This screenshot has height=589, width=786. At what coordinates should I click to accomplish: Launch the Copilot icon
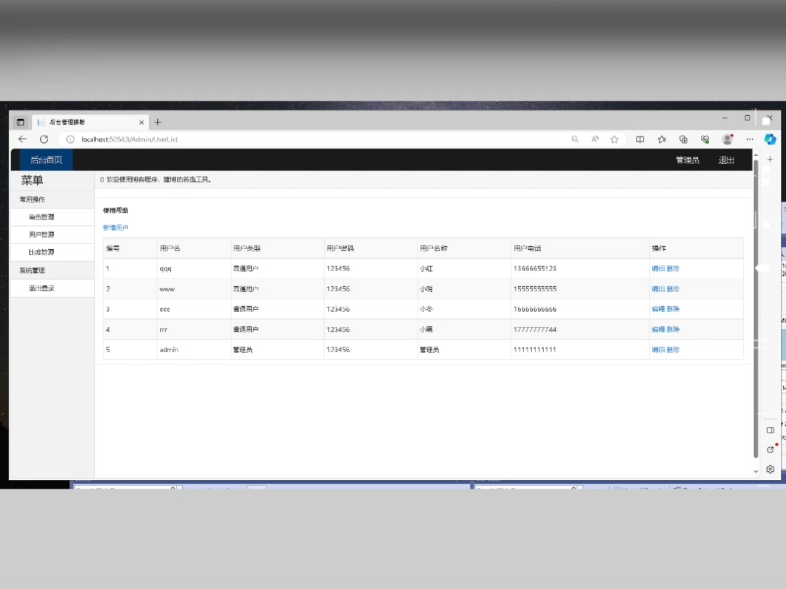[x=770, y=139]
